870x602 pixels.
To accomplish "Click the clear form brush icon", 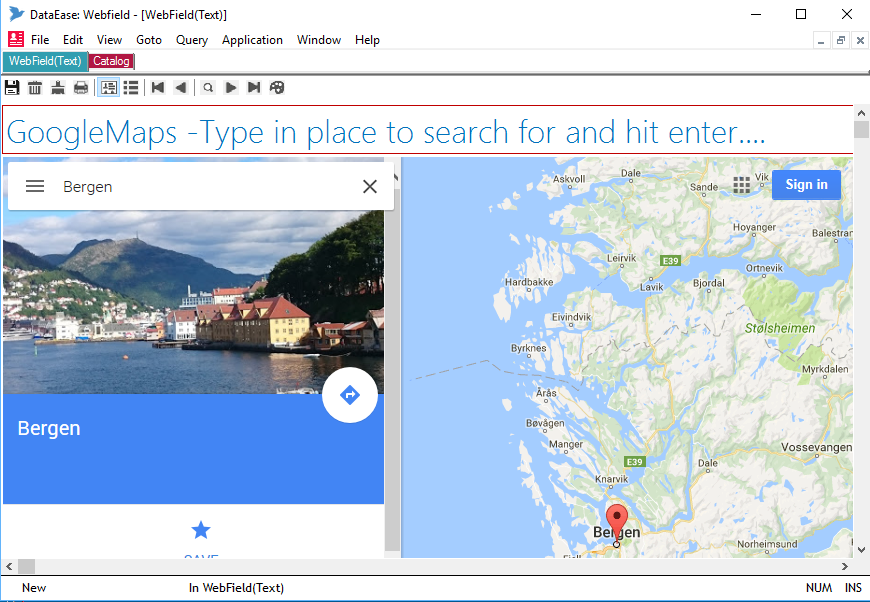I will coord(58,88).
